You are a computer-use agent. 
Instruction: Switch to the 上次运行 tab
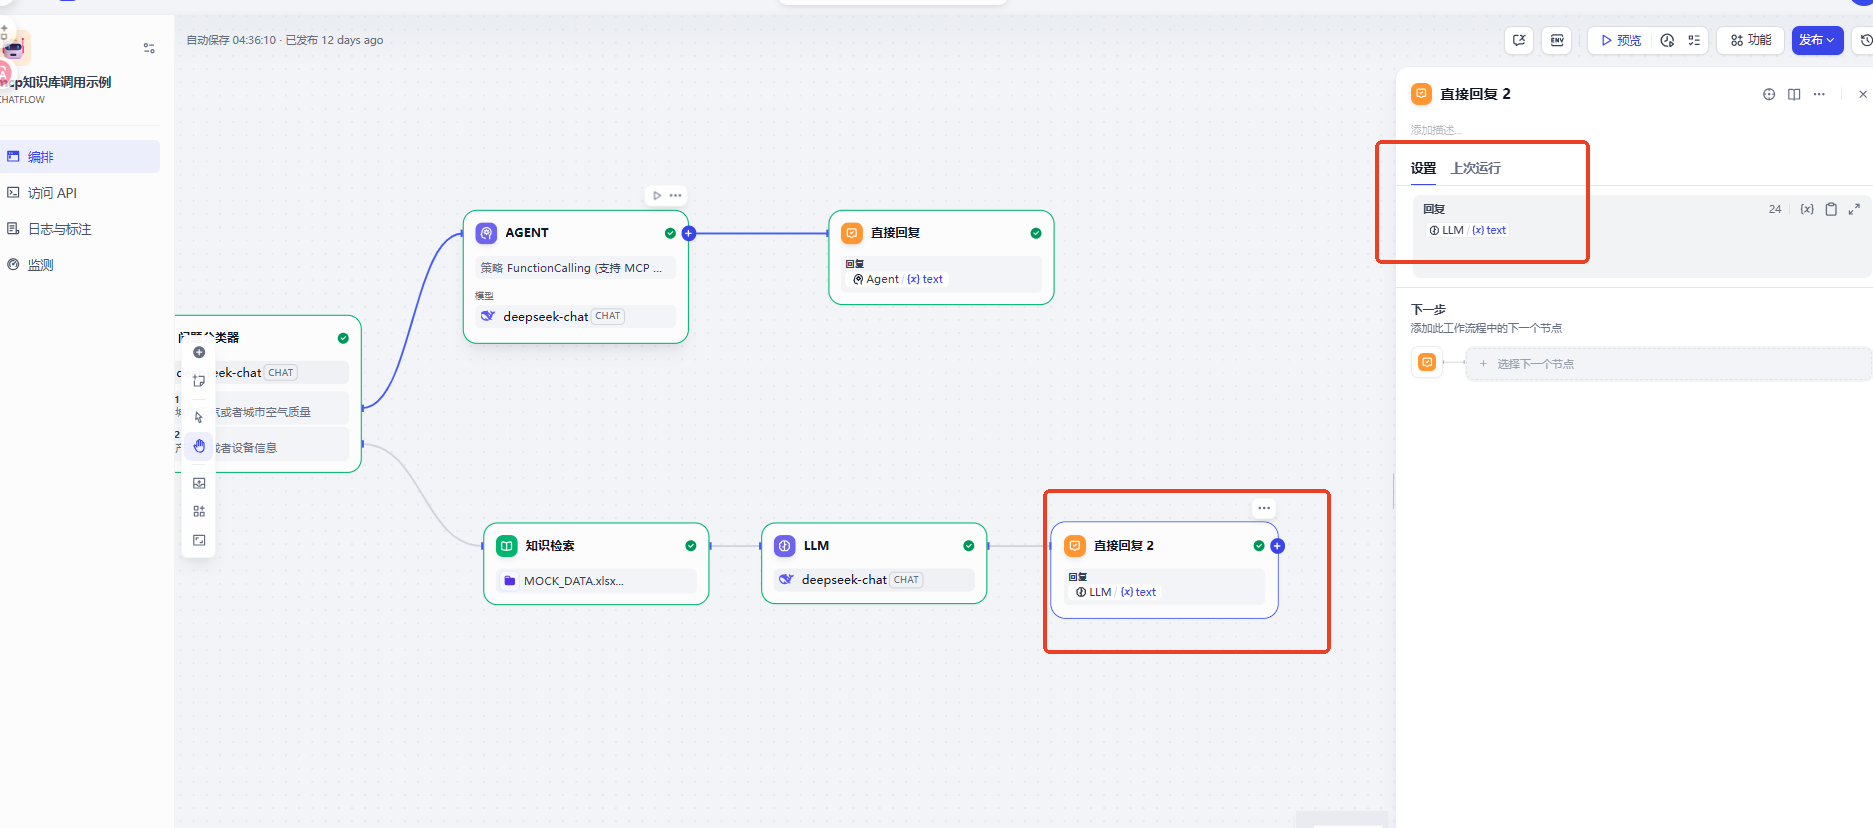1475,168
